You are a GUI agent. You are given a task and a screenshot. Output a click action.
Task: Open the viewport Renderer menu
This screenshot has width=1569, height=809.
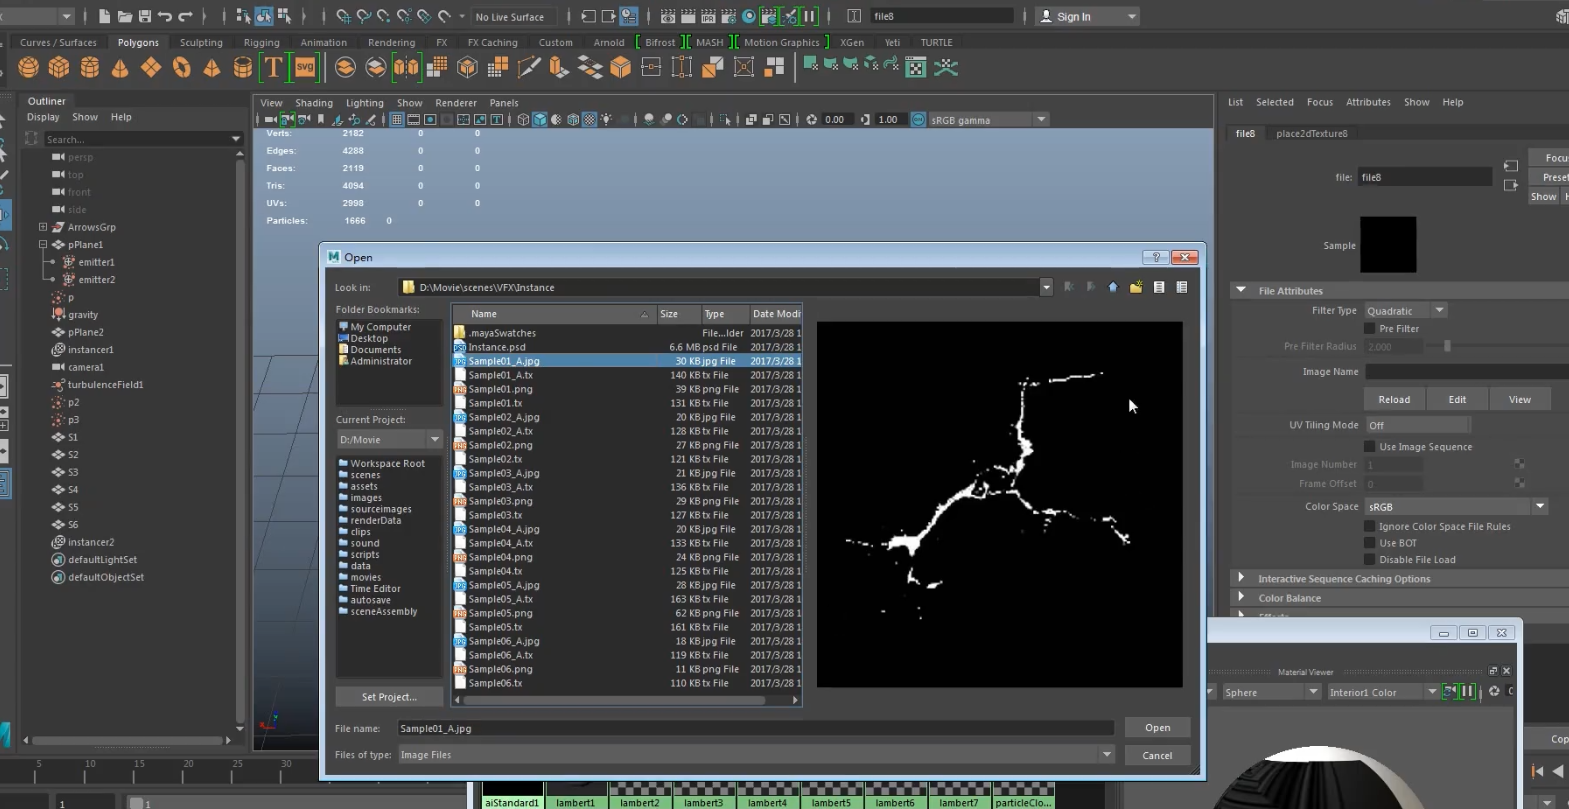click(x=456, y=102)
